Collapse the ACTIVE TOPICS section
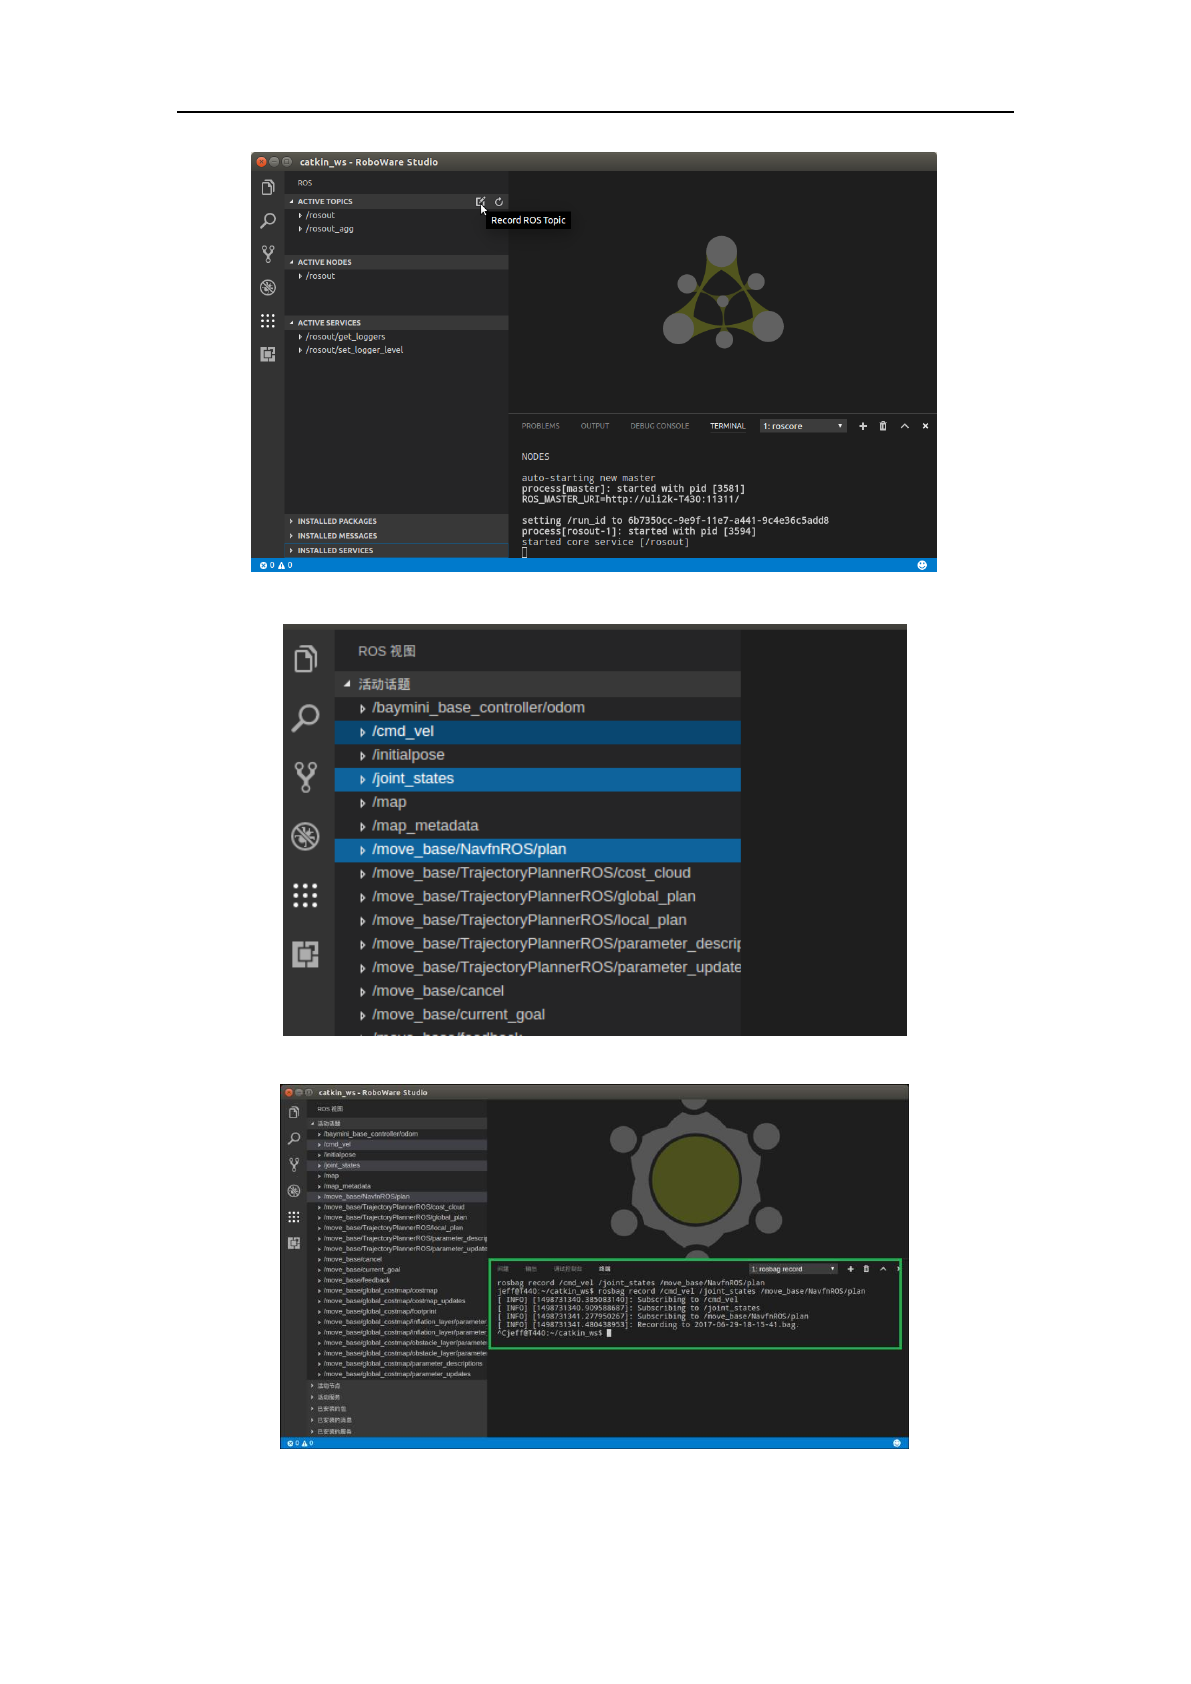This screenshot has width=1191, height=1684. coord(324,202)
